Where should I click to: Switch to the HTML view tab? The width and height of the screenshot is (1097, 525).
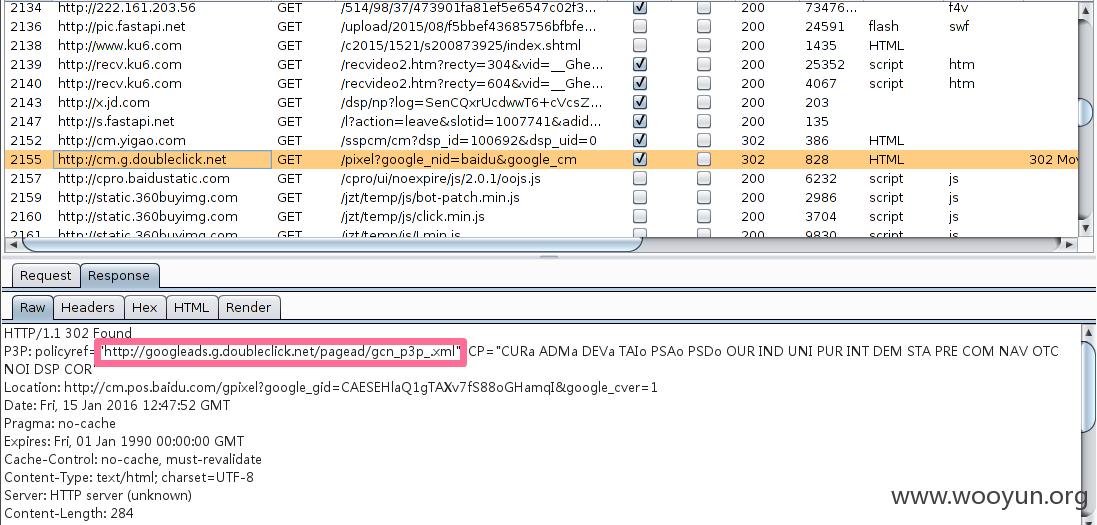191,307
